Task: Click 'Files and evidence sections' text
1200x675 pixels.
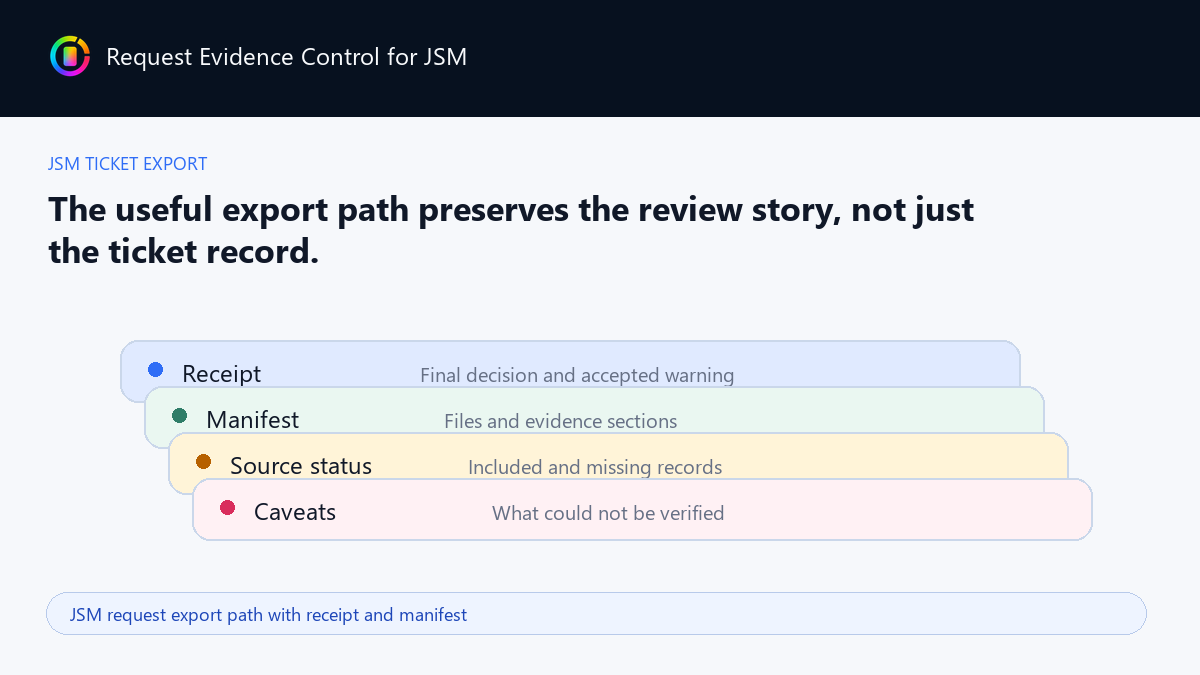Action: 560,422
